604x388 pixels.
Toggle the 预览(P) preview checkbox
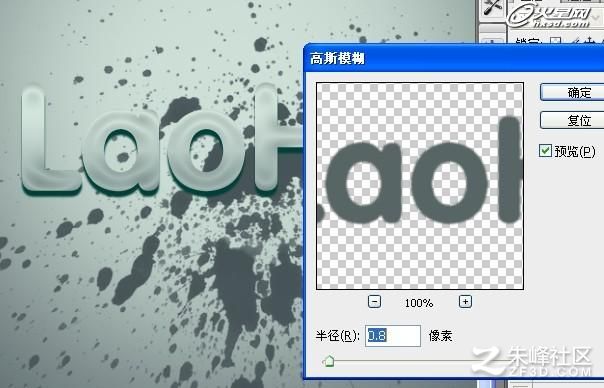coord(545,151)
